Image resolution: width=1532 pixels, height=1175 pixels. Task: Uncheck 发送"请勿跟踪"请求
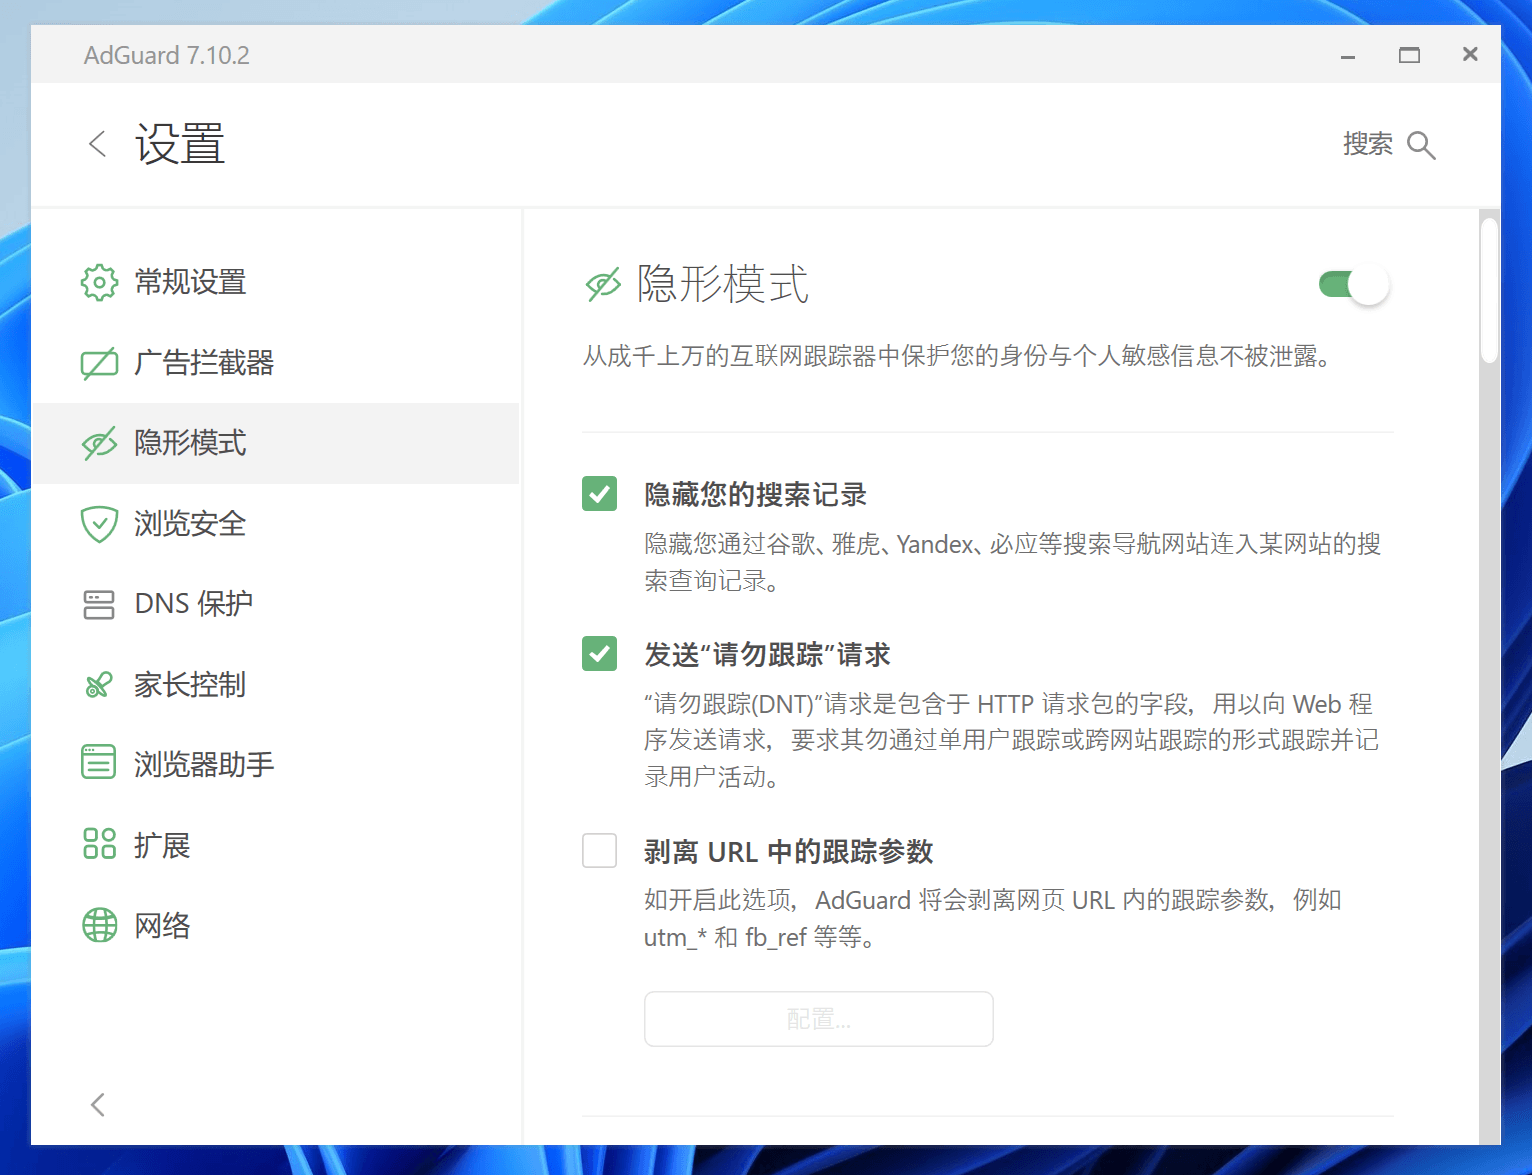tap(599, 653)
